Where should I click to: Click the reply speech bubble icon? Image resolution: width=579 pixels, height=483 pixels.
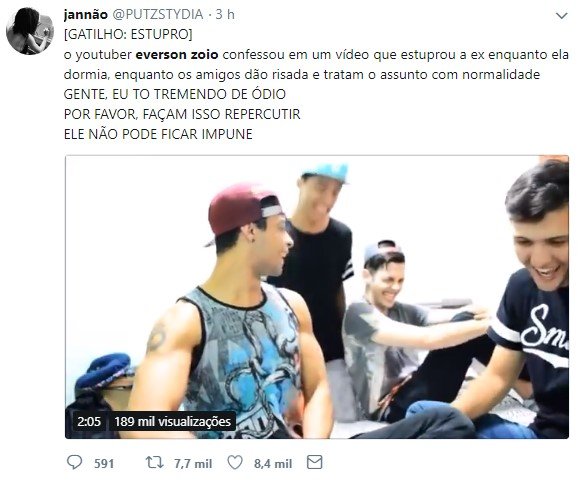[x=75, y=462]
